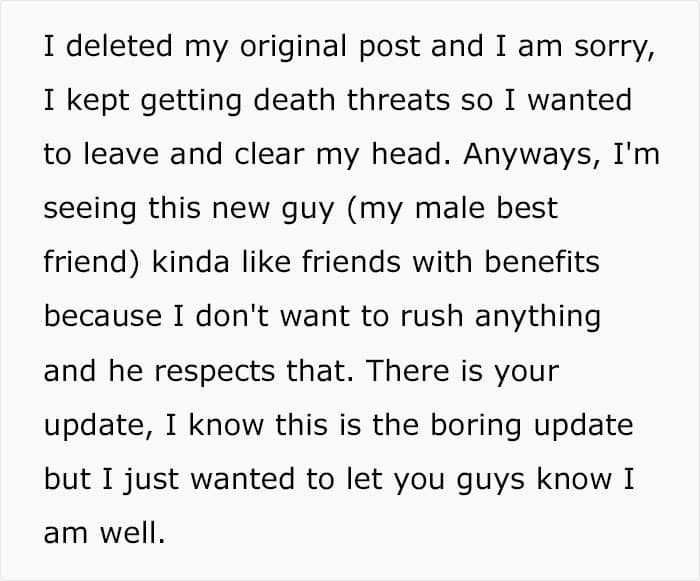Click the final word "well."
Viewport: 700px width, 581px height.
pos(133,533)
